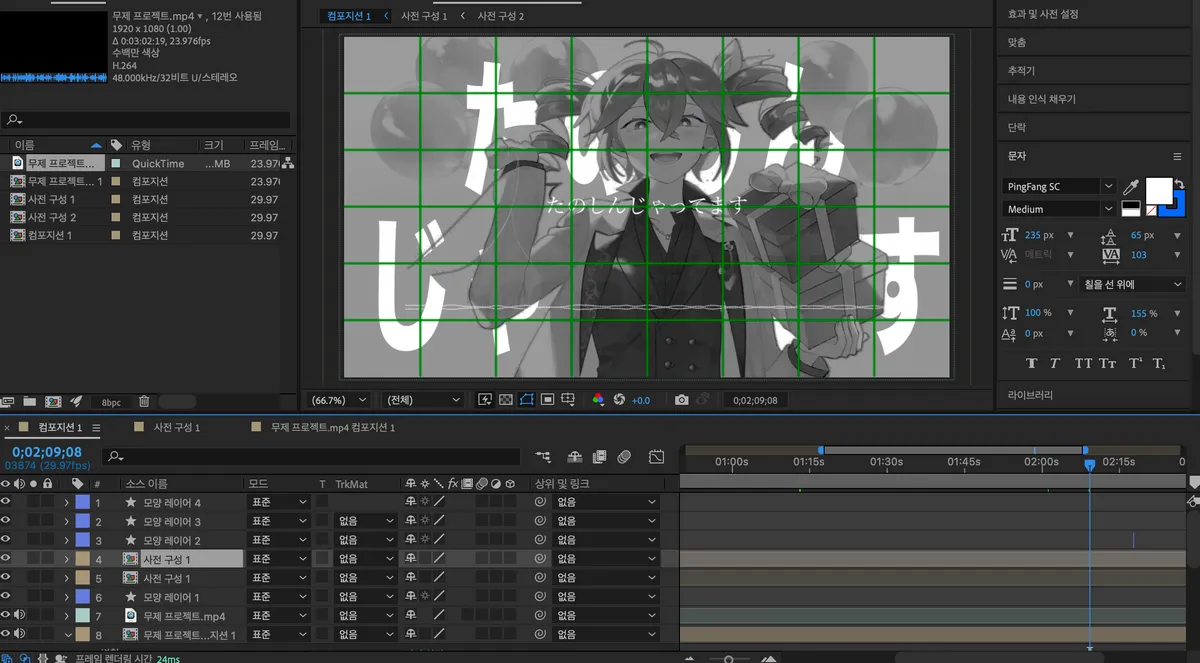Hide 무제 프로젝트.mp4 layer video
This screenshot has height=663, width=1200.
tap(6, 616)
